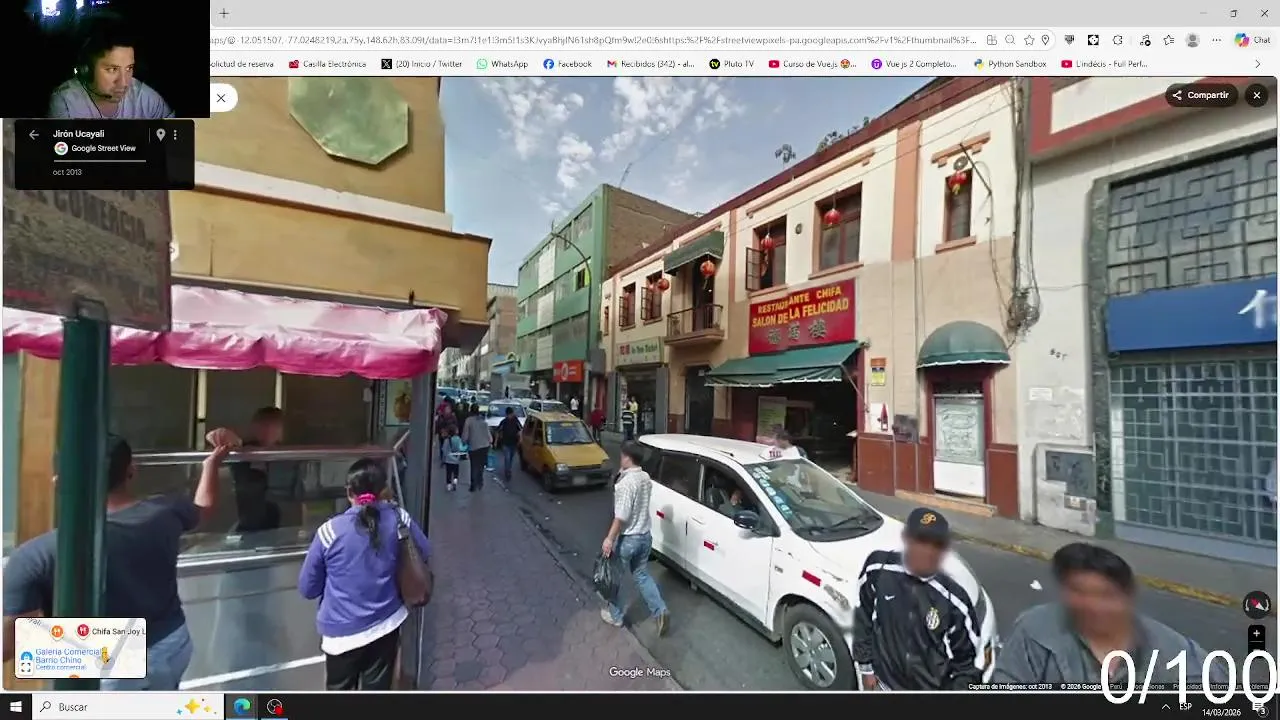Click the compass rotate control
The image size is (1280, 720).
click(1257, 604)
